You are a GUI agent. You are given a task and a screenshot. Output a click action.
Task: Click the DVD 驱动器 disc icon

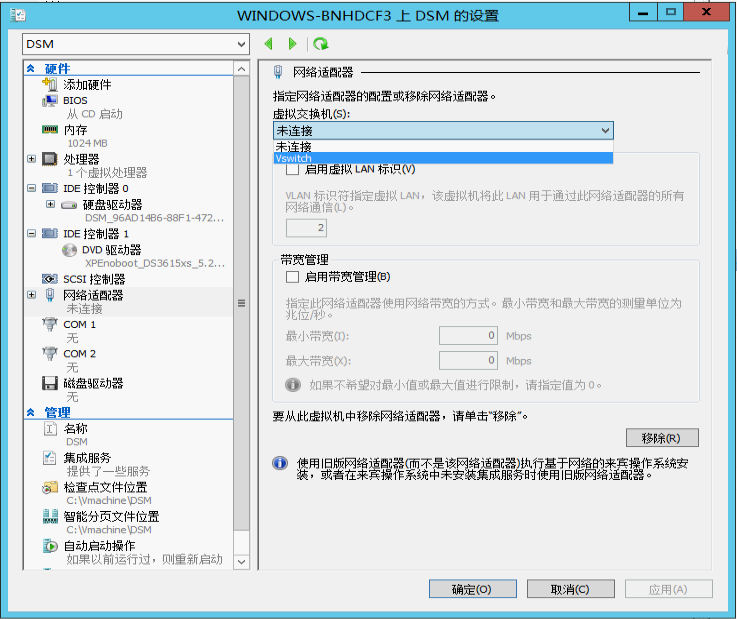tap(69, 250)
